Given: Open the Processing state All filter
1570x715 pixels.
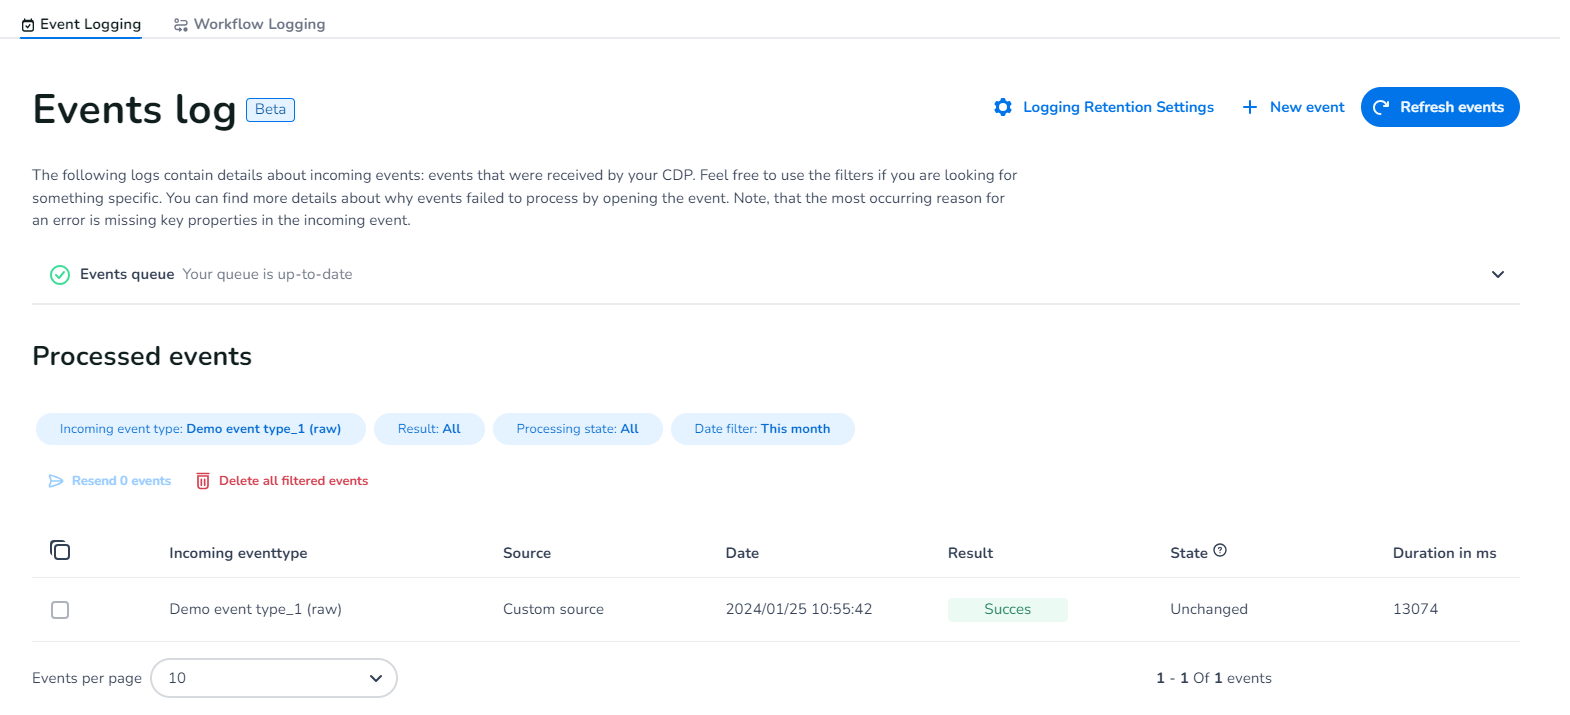Looking at the screenshot, I should tap(577, 429).
